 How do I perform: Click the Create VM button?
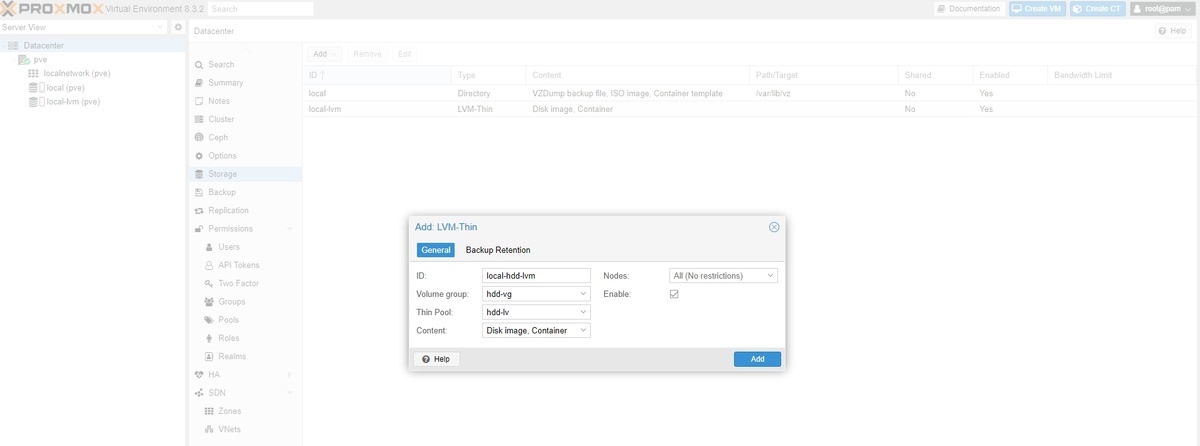tap(1036, 8)
